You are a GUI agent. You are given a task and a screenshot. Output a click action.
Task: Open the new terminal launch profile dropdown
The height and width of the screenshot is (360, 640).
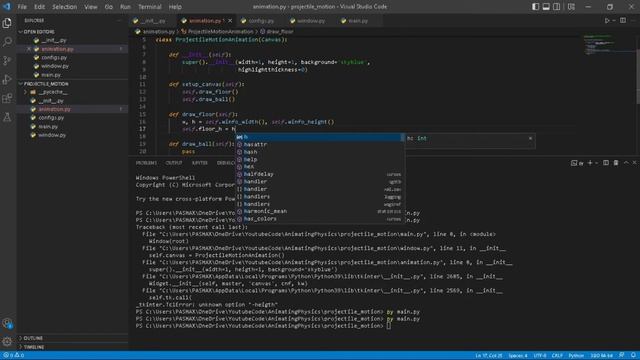pyautogui.click(x=597, y=163)
